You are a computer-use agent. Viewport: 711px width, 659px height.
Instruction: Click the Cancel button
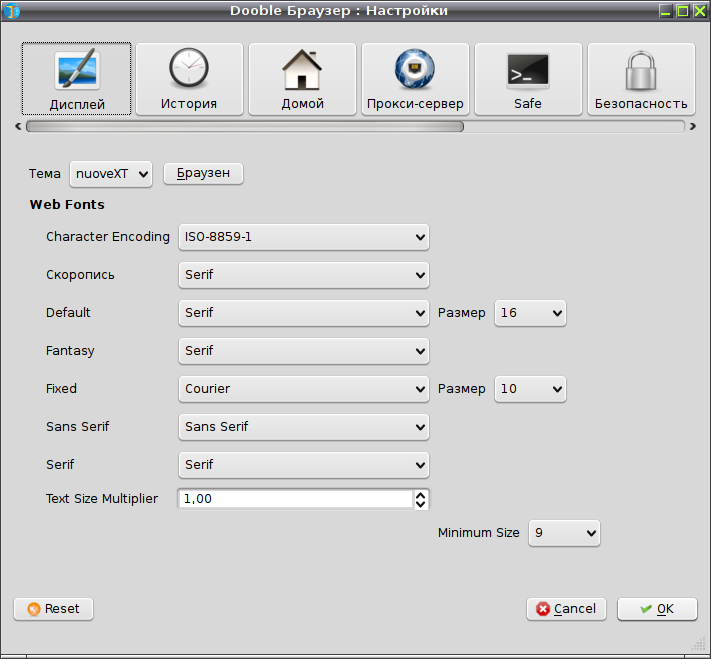click(566, 609)
